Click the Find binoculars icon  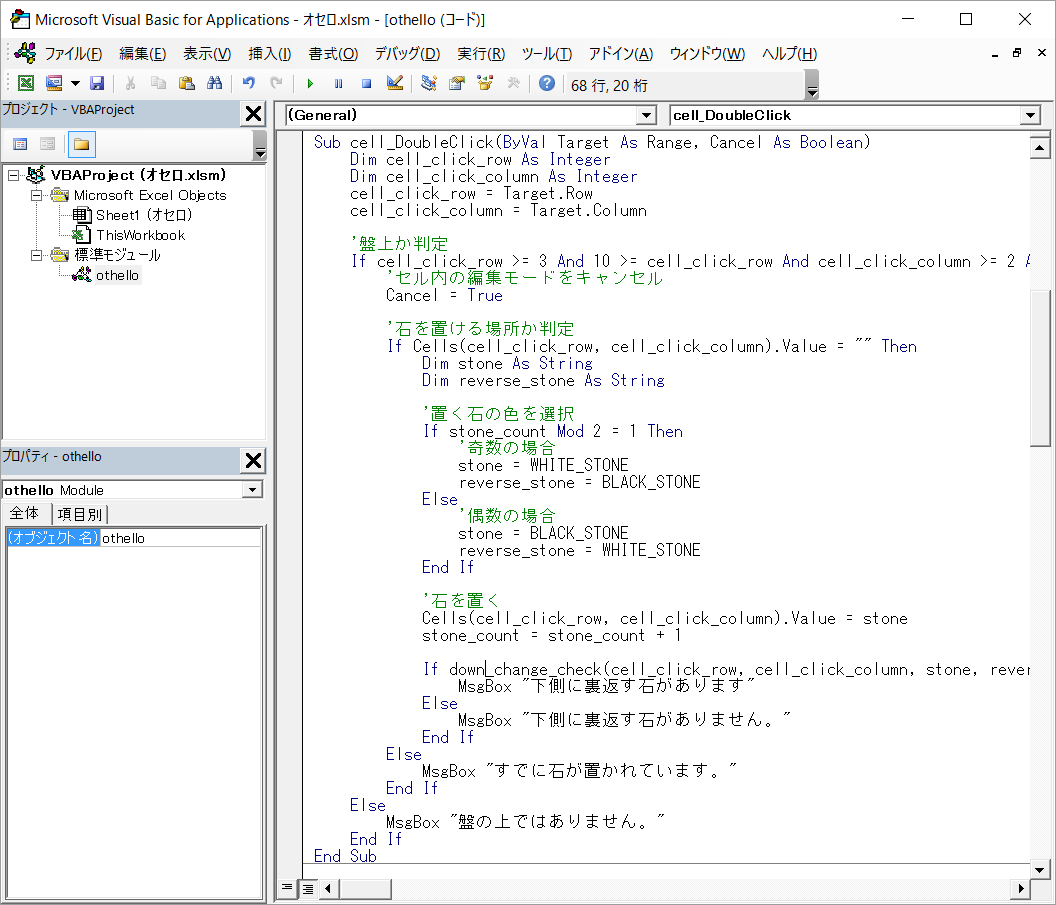tap(214, 84)
